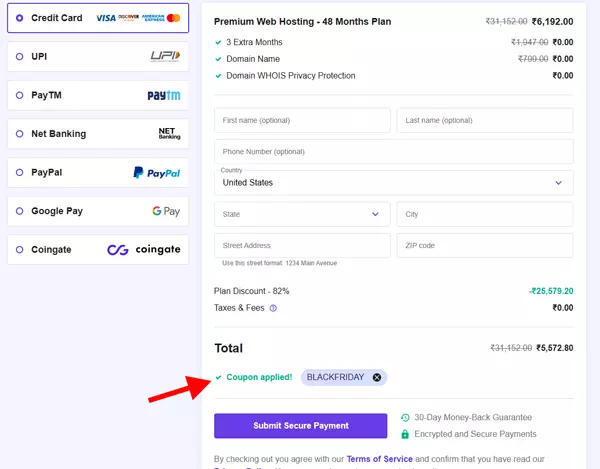Viewport: 600px width, 469px height.
Task: Click the 30-Day Money-Back Guarantee clock icon
Action: (405, 417)
